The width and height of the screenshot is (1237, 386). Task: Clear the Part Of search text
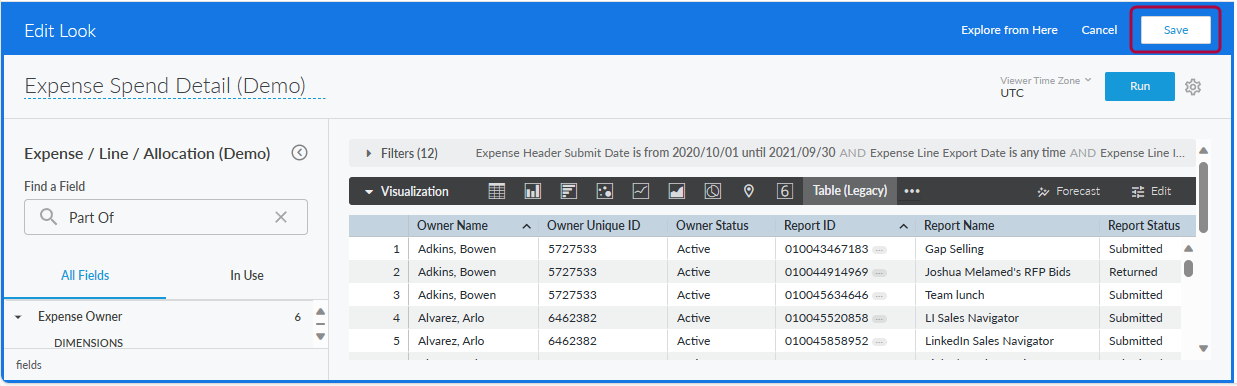click(281, 217)
